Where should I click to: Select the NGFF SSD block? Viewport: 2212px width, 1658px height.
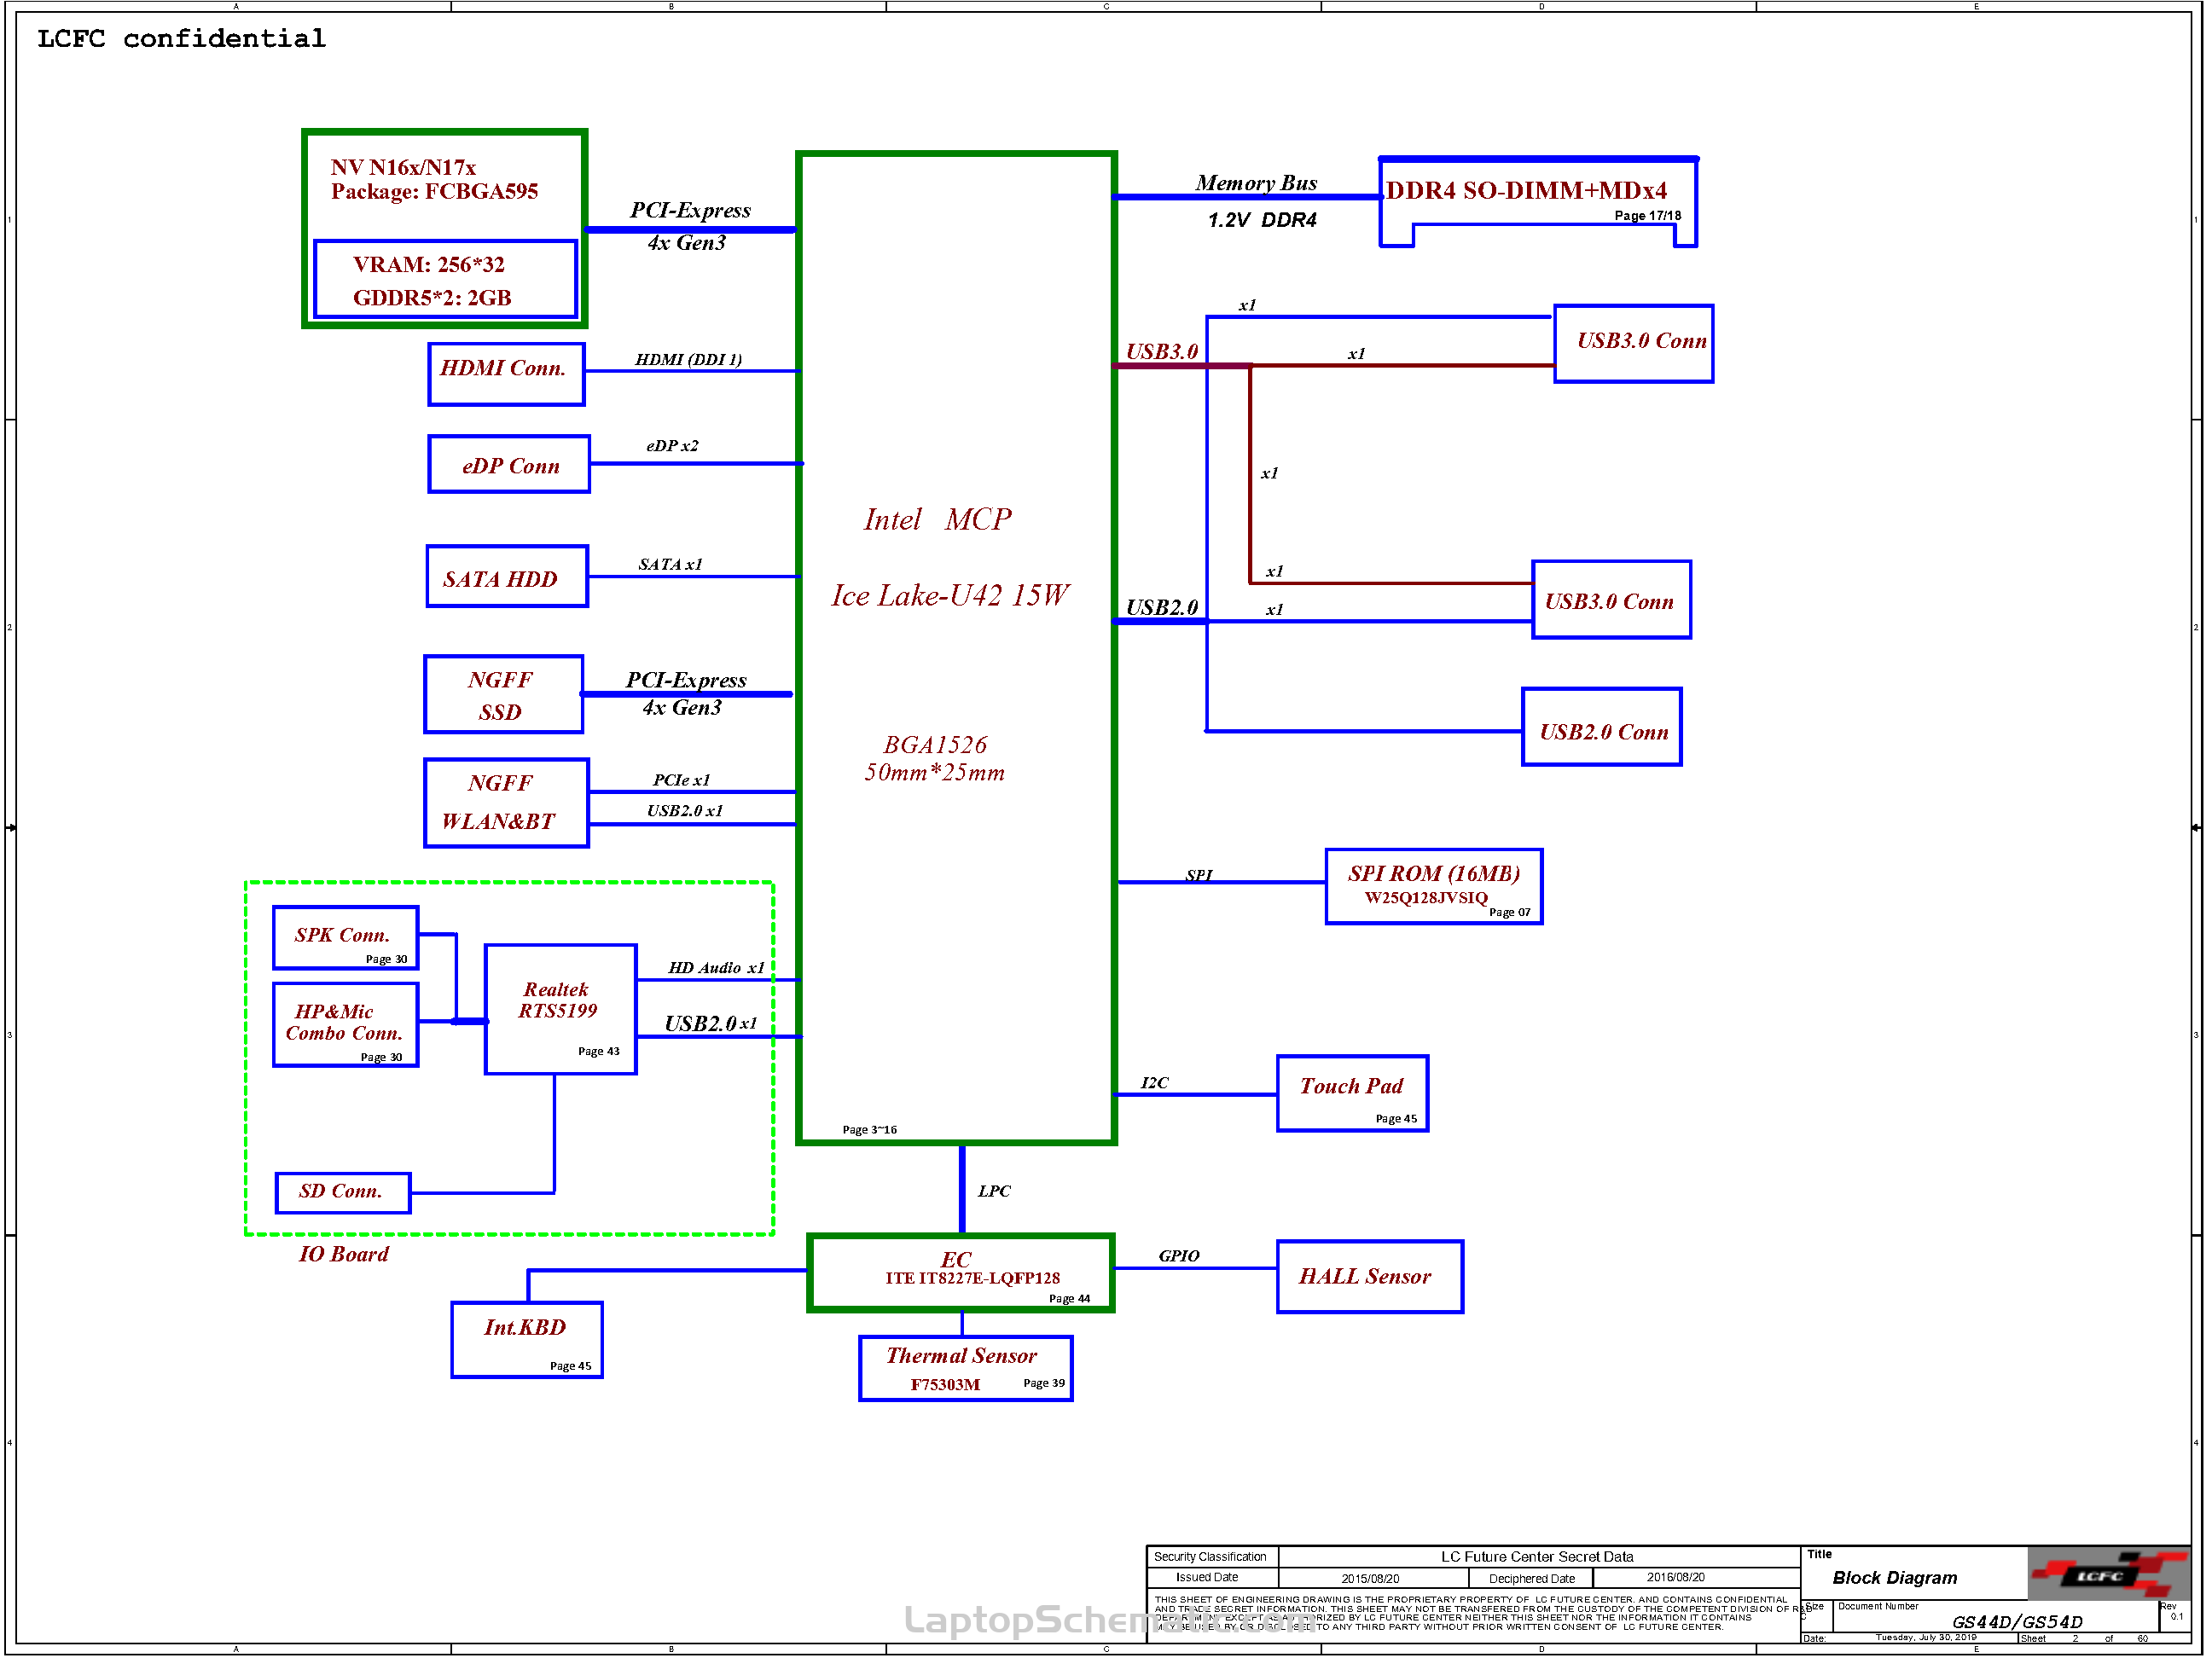tap(503, 694)
